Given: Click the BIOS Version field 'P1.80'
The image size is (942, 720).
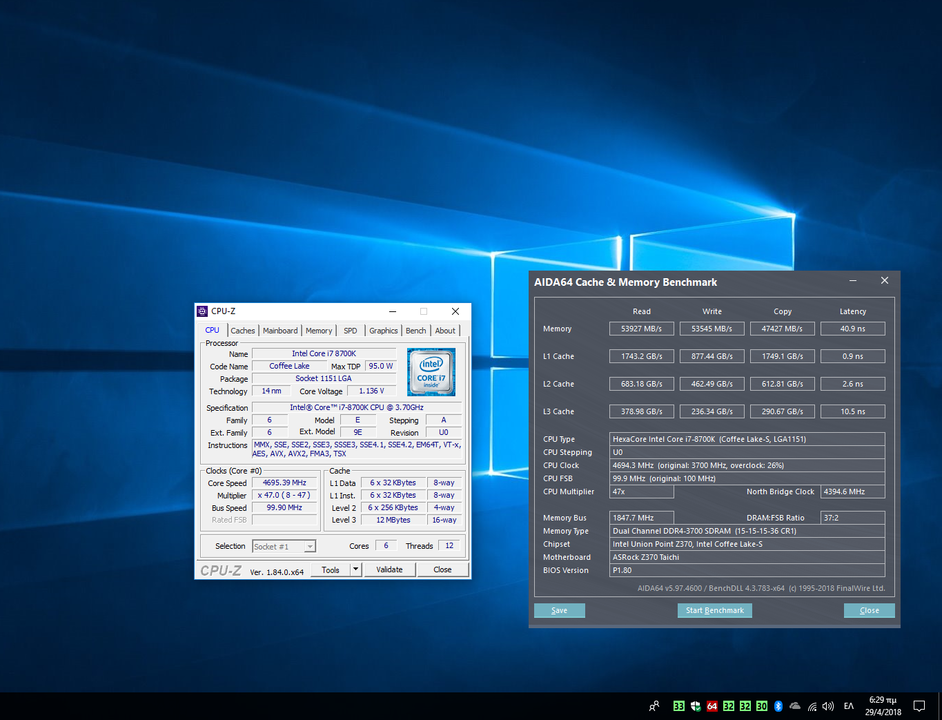Looking at the screenshot, I should [747, 570].
